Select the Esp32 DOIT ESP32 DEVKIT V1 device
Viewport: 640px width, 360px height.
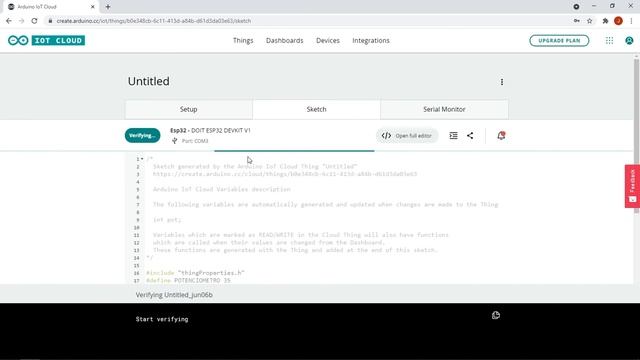(x=210, y=131)
